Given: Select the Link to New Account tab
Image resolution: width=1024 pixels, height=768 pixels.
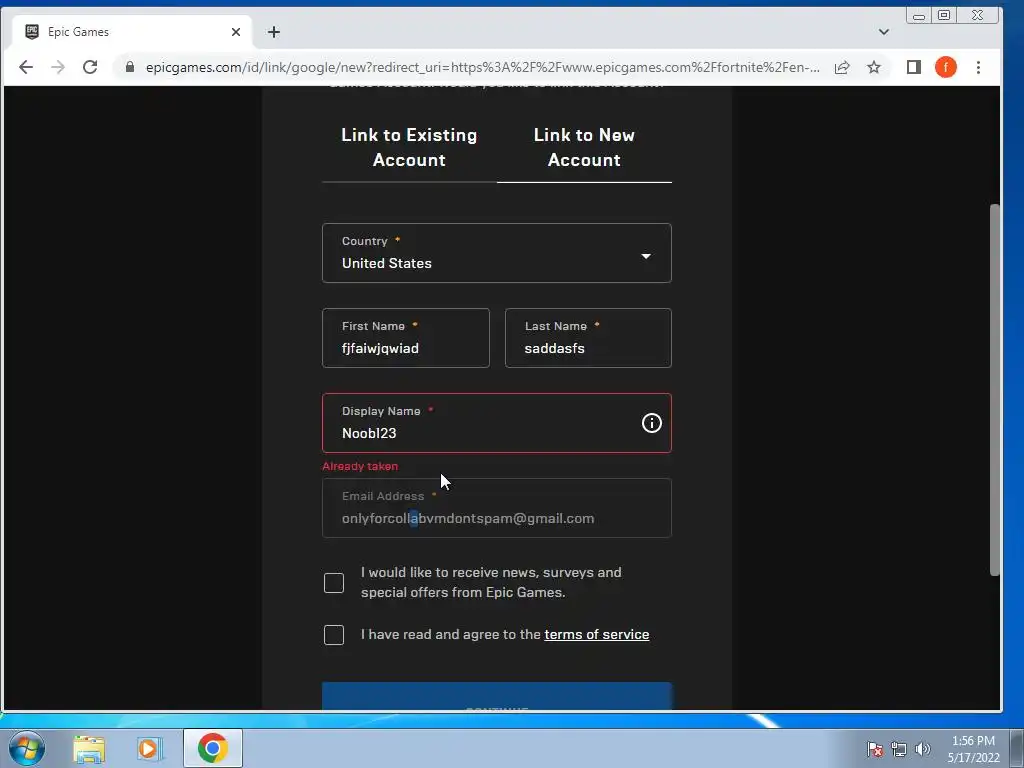Looking at the screenshot, I should (584, 148).
